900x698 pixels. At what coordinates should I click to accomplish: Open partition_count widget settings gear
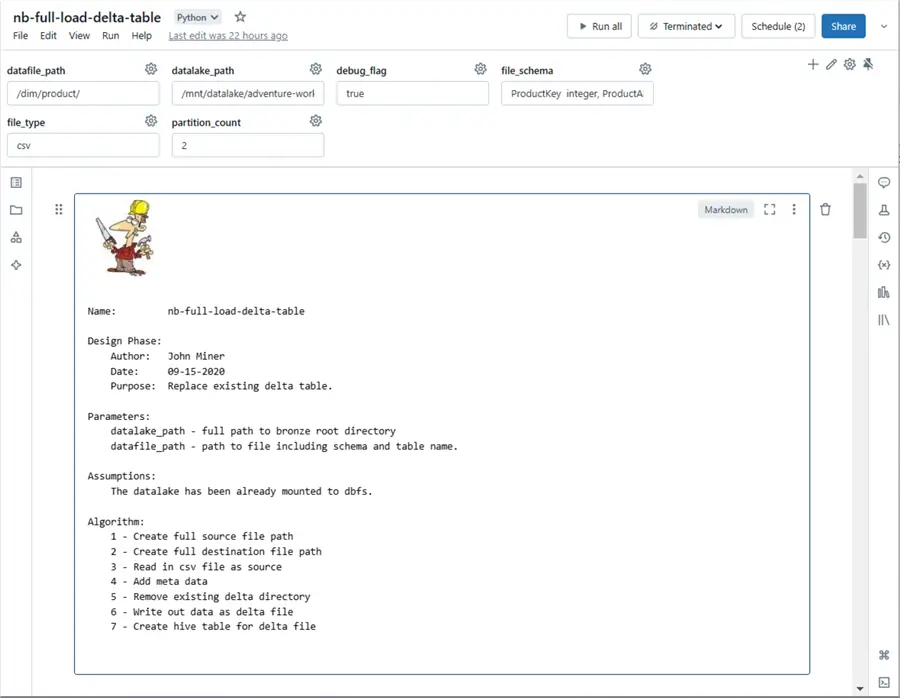click(x=316, y=121)
